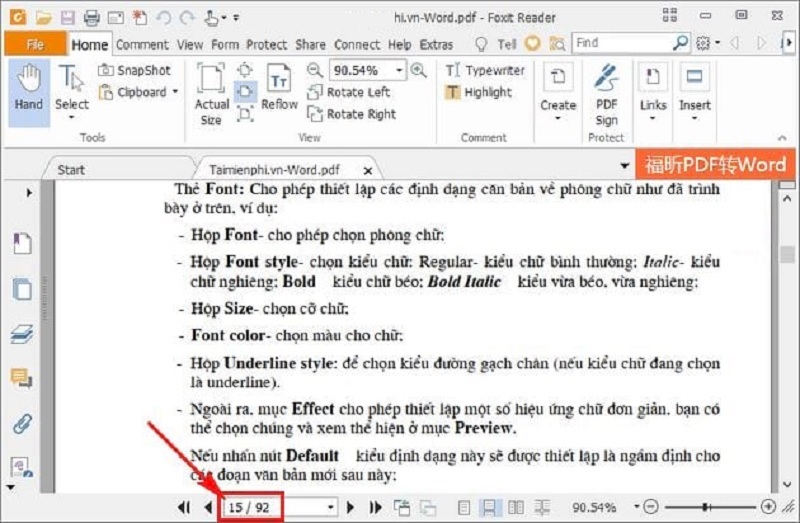
Task: Zoom out with the ribbon magnifier minus
Action: (315, 70)
